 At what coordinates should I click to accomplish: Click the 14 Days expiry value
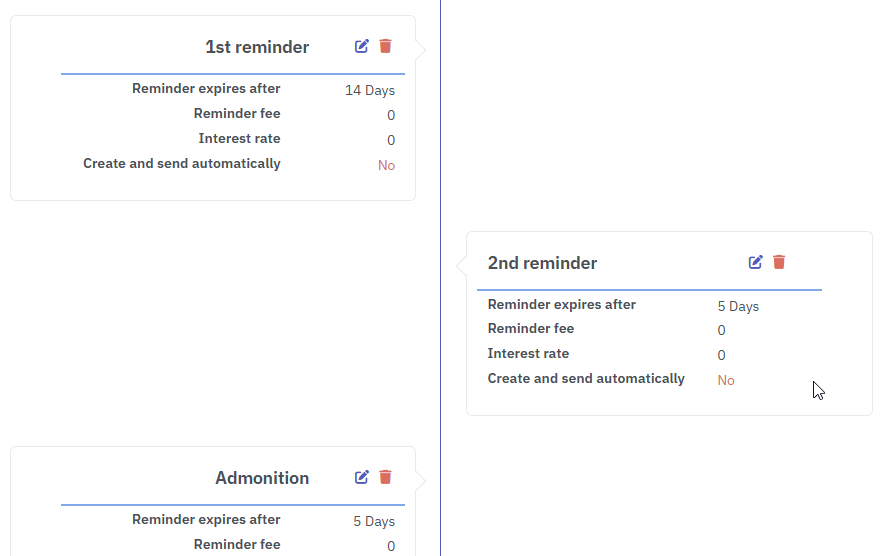tap(370, 91)
